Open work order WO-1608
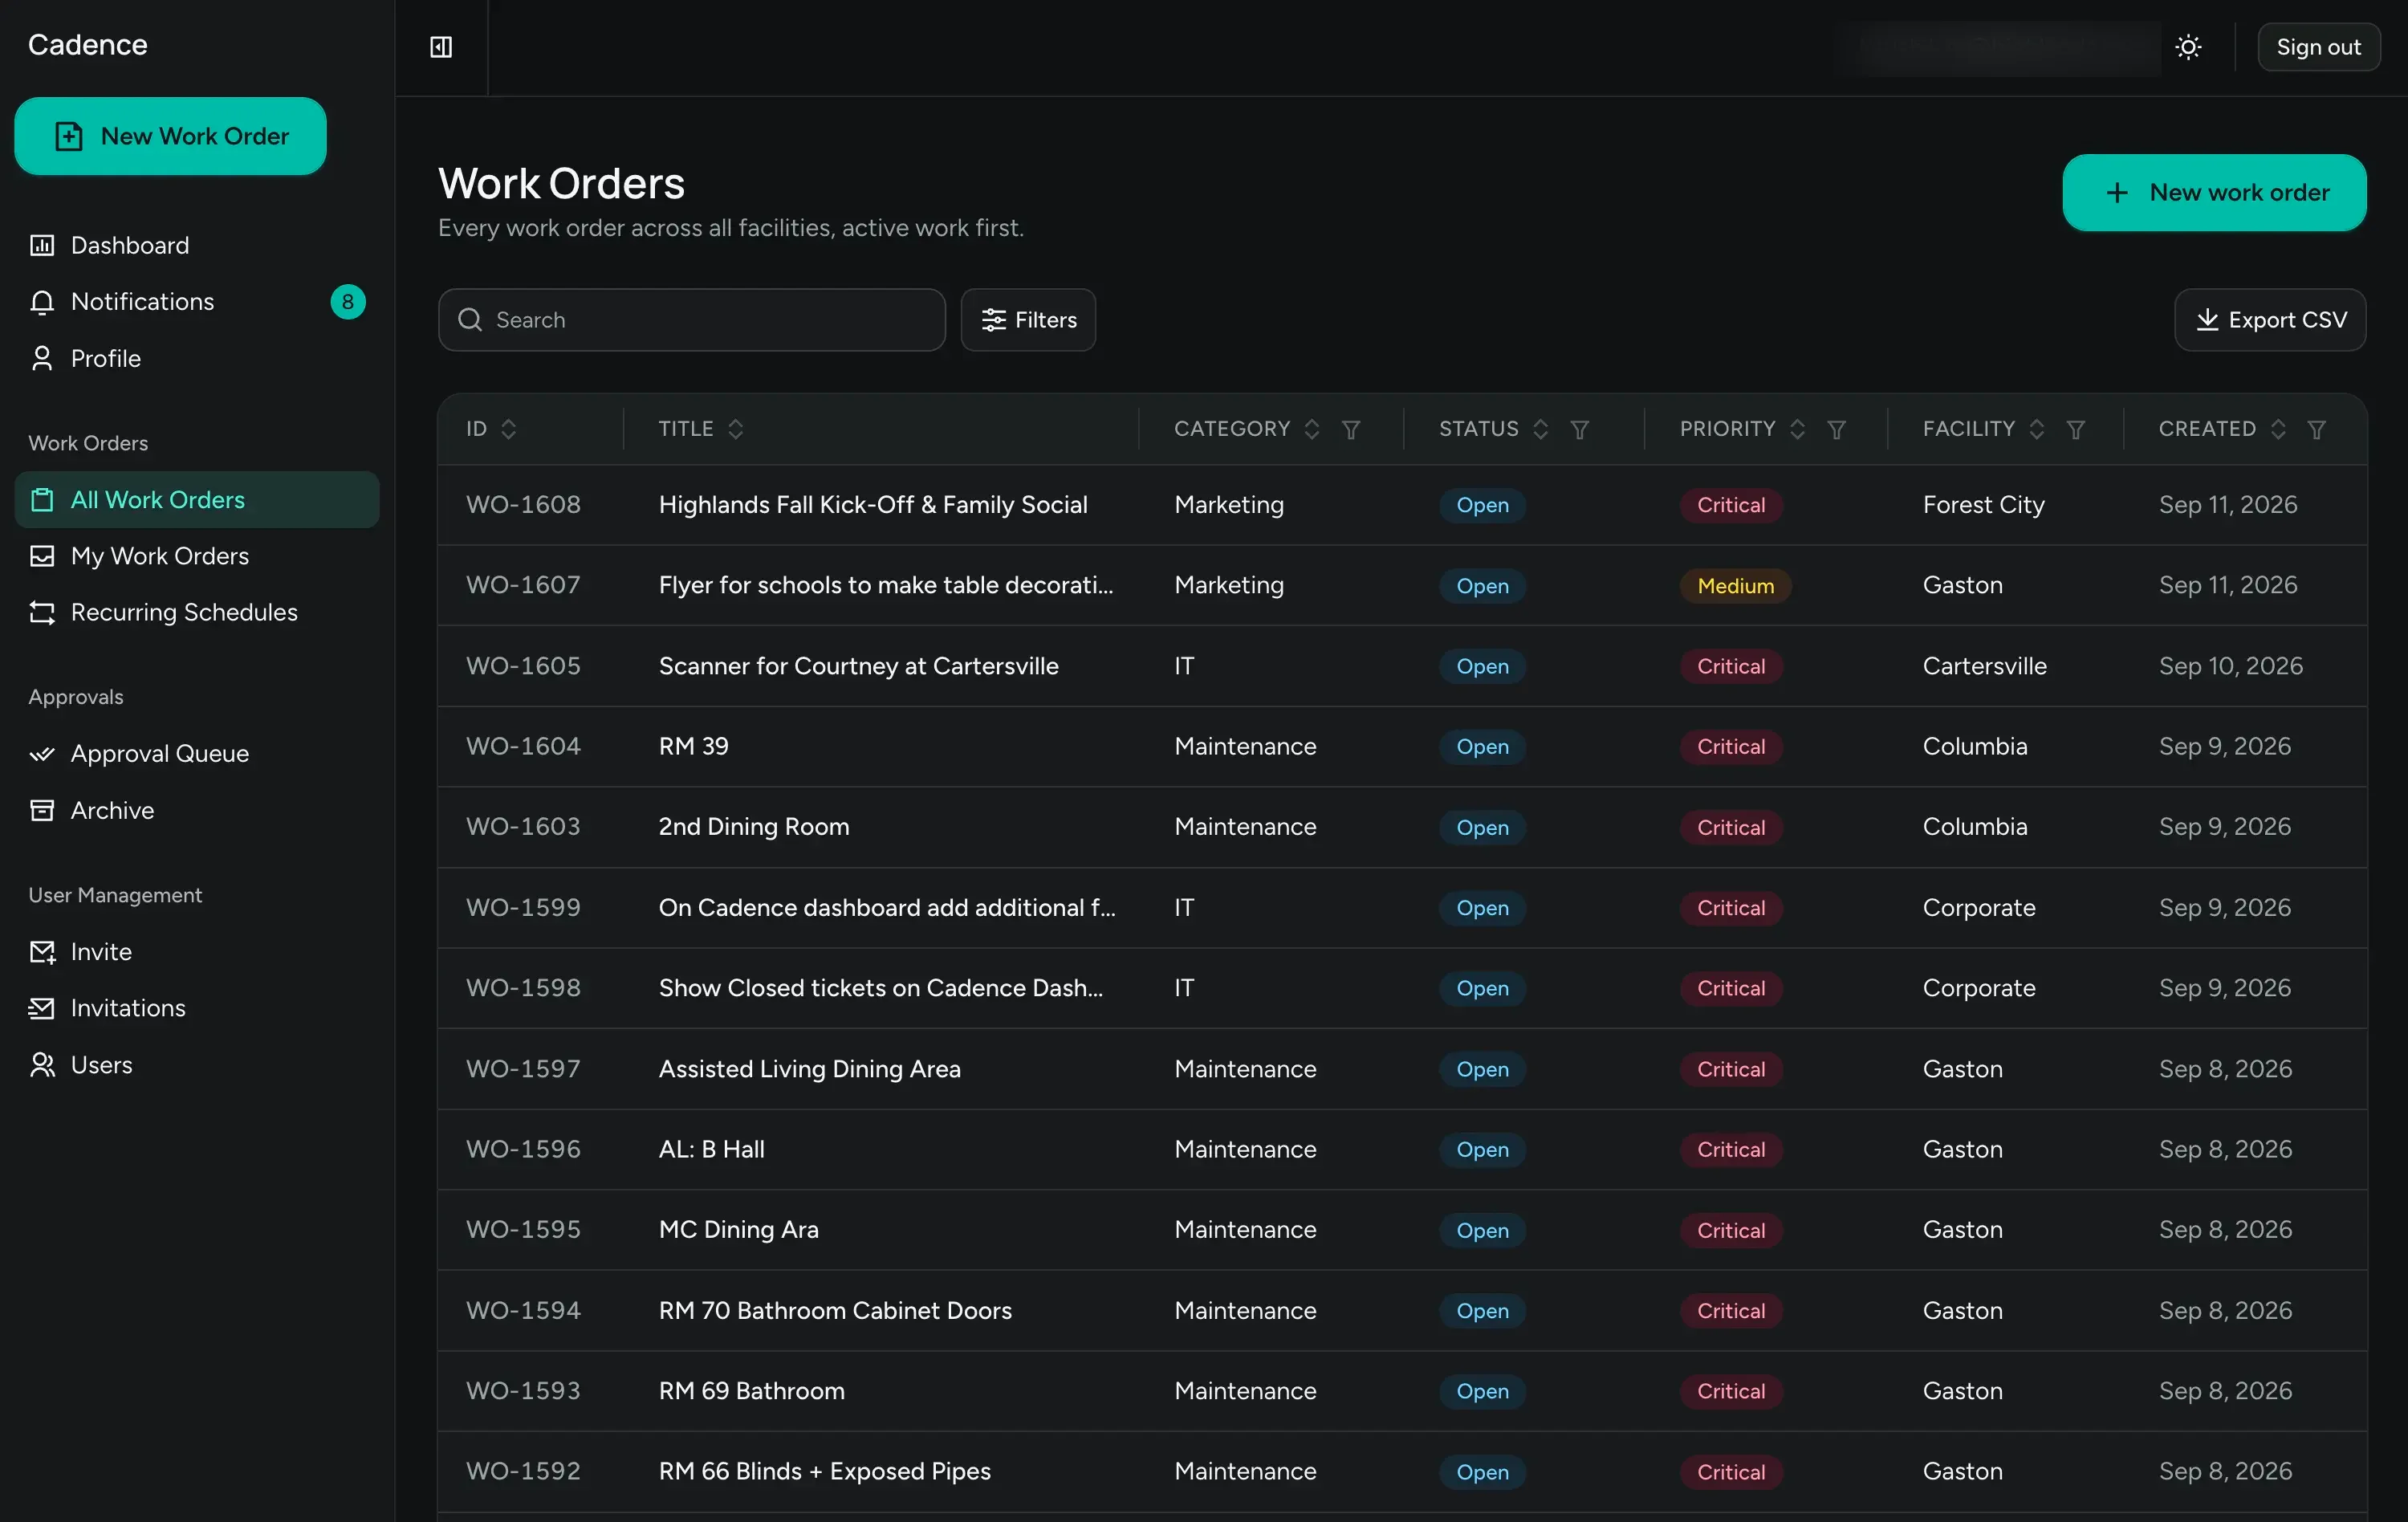The image size is (2408, 1522). click(x=1402, y=505)
